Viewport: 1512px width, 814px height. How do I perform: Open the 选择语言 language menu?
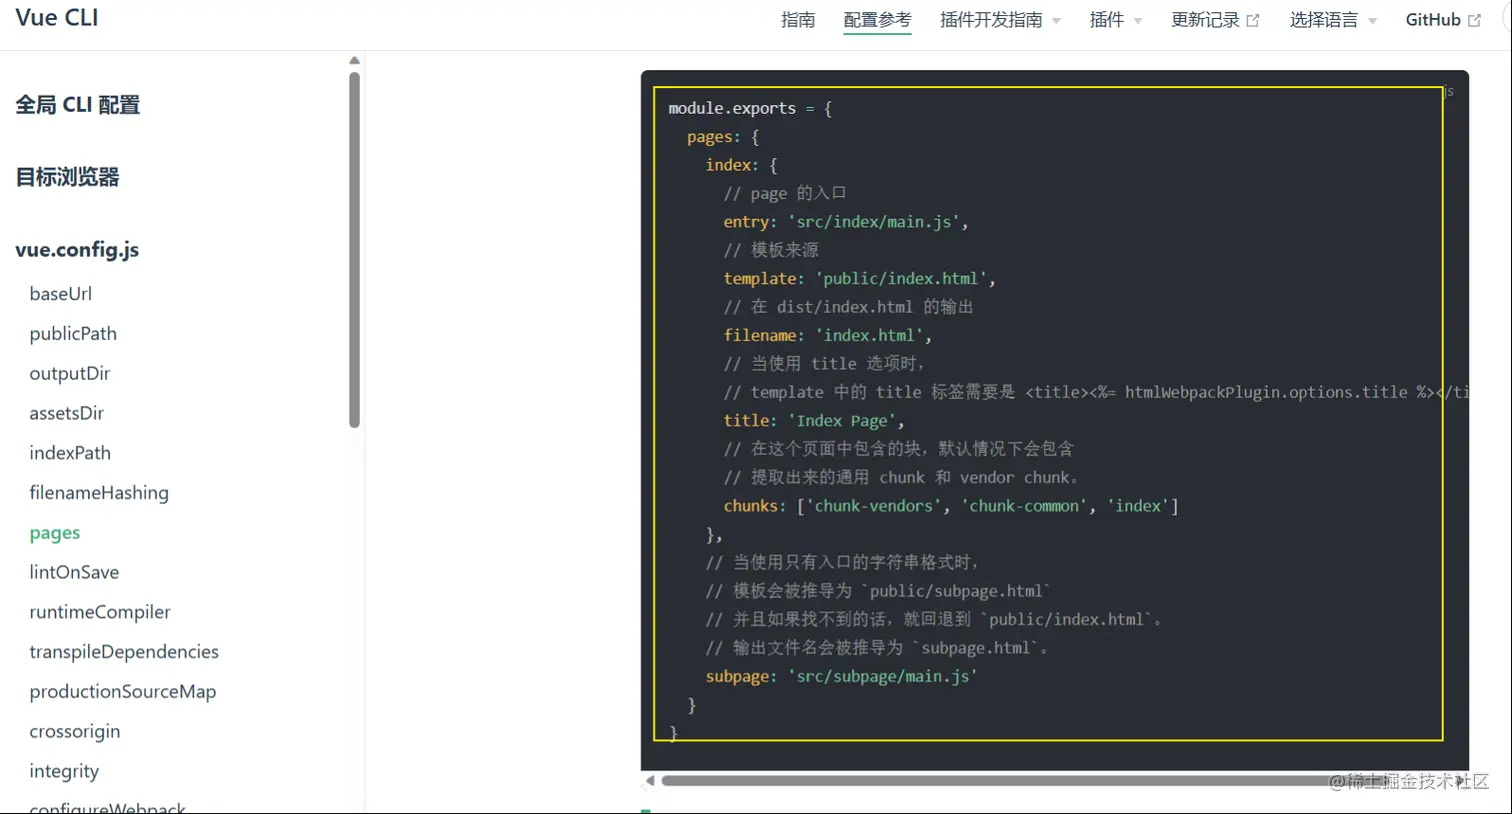[1333, 20]
